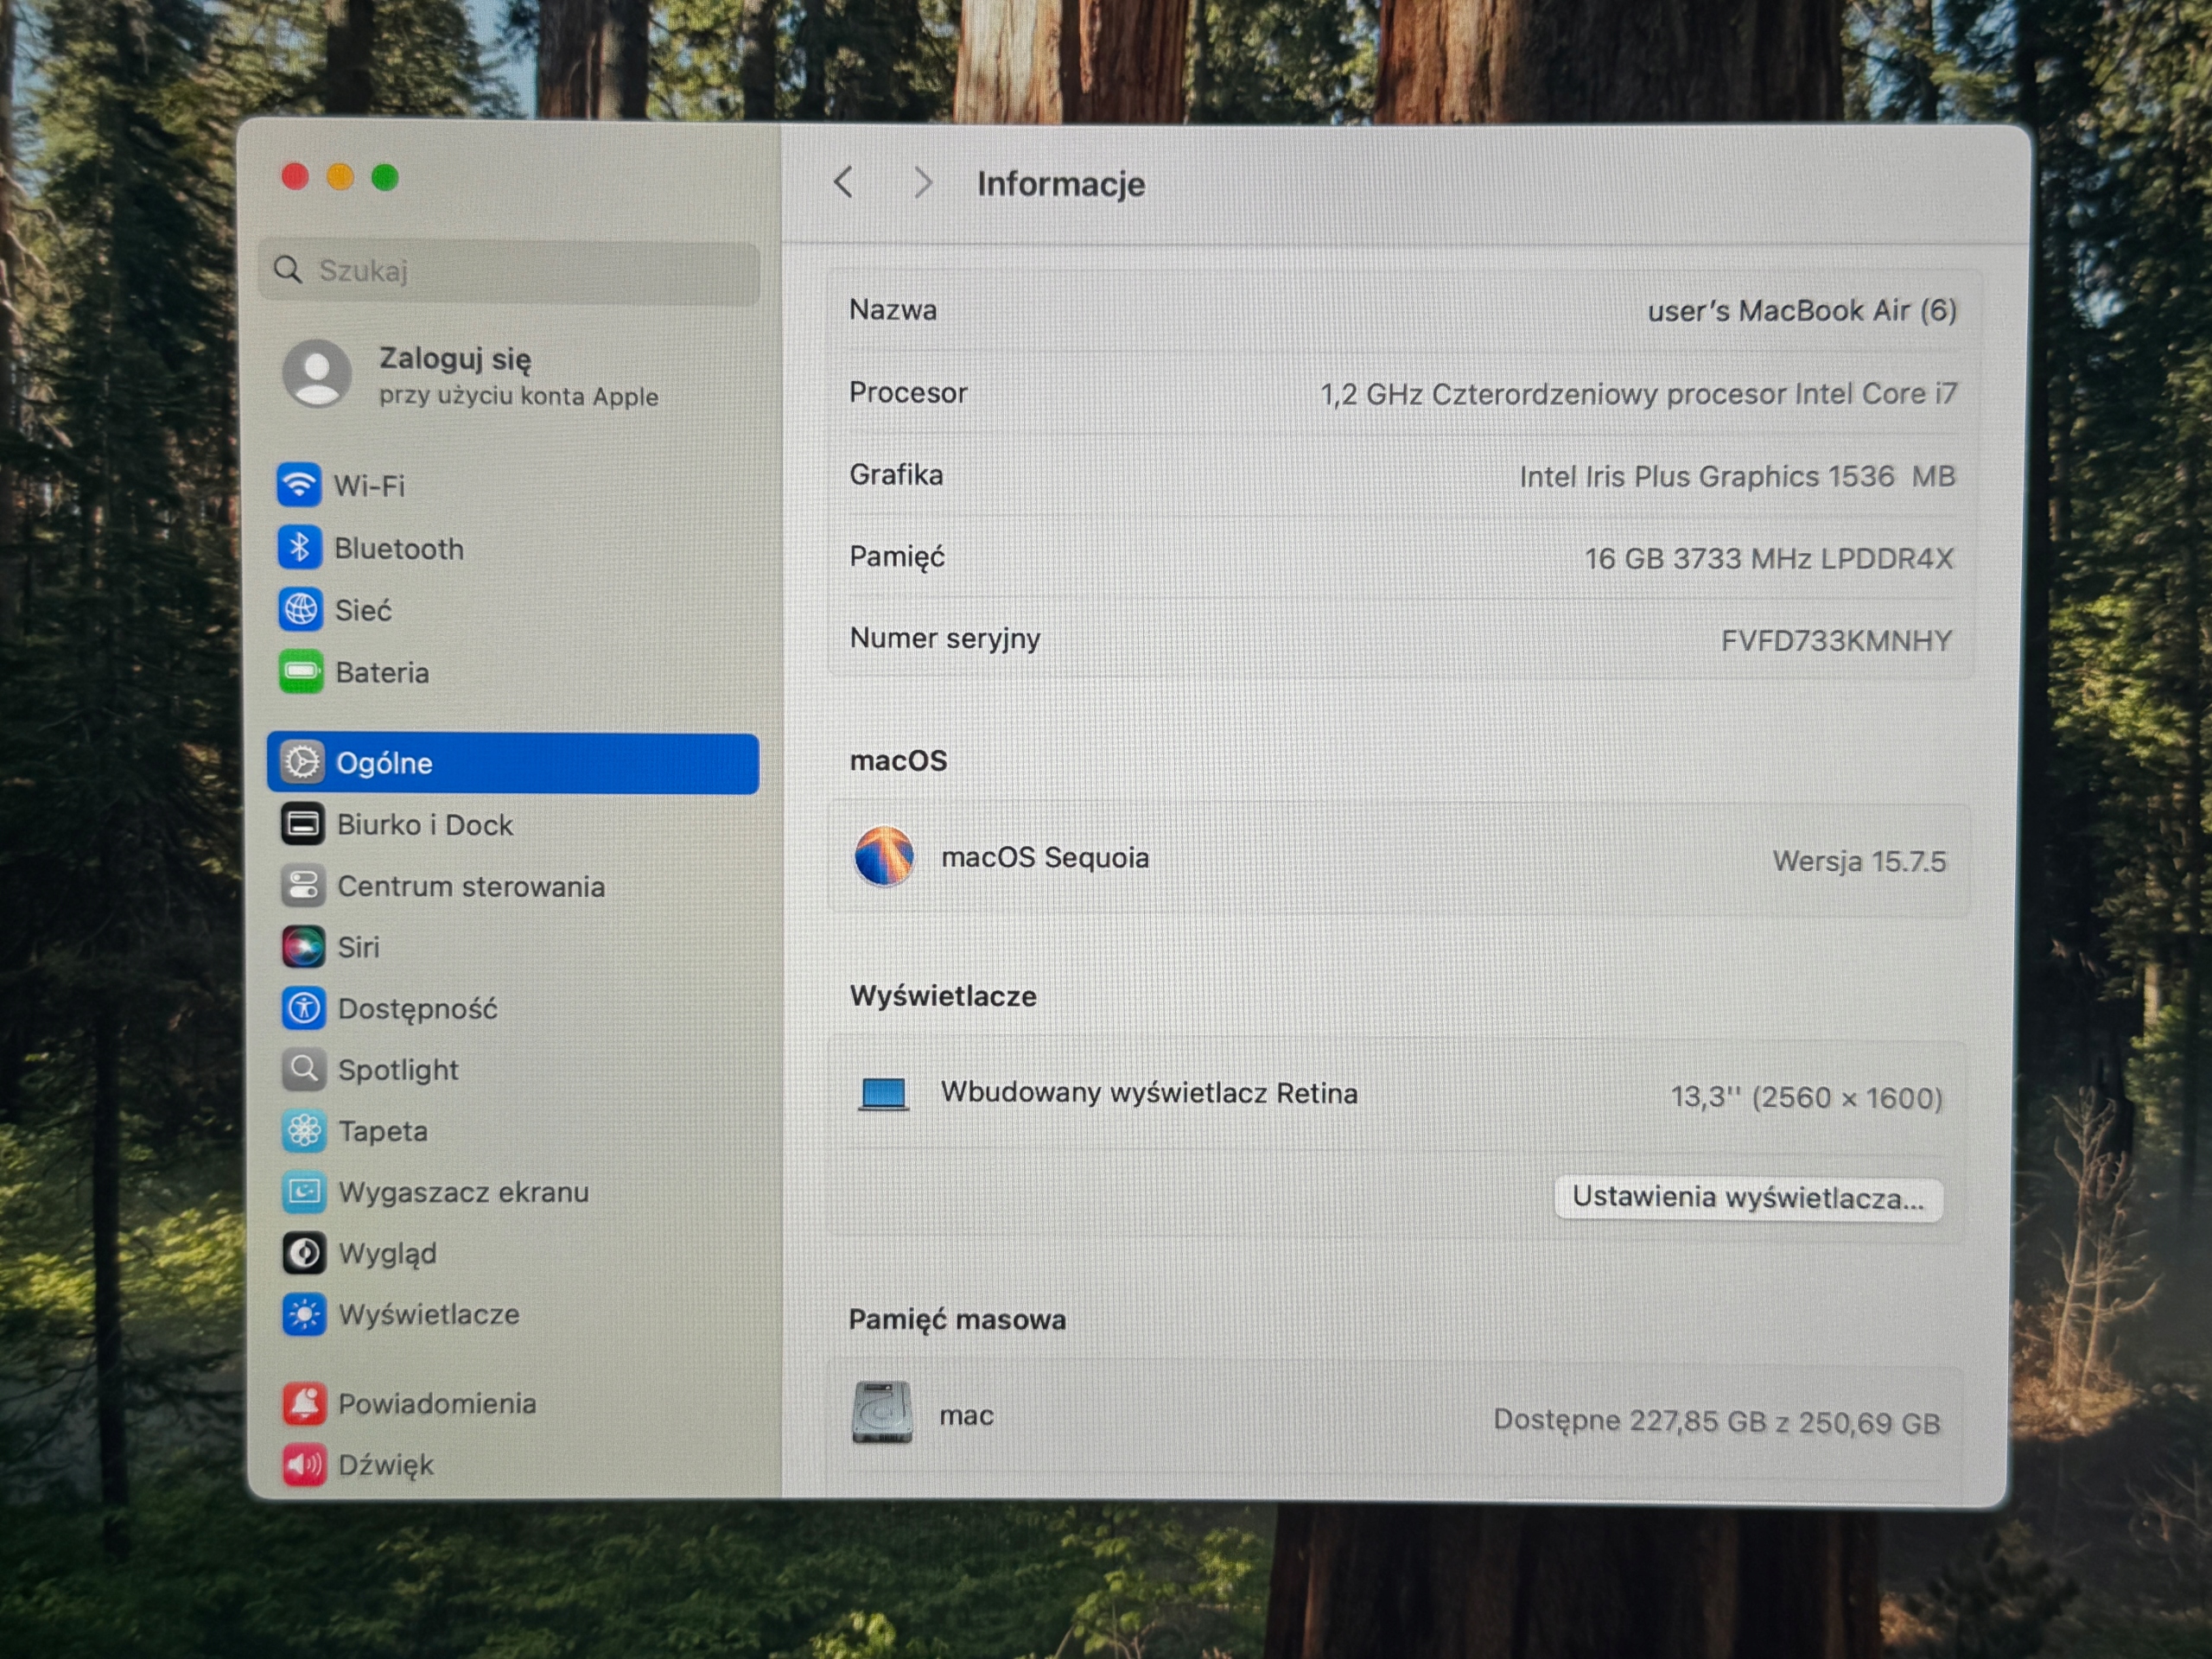Click the 16 GB 3733 MHz LPDDR4X value
The image size is (2212, 1659).
(1768, 559)
